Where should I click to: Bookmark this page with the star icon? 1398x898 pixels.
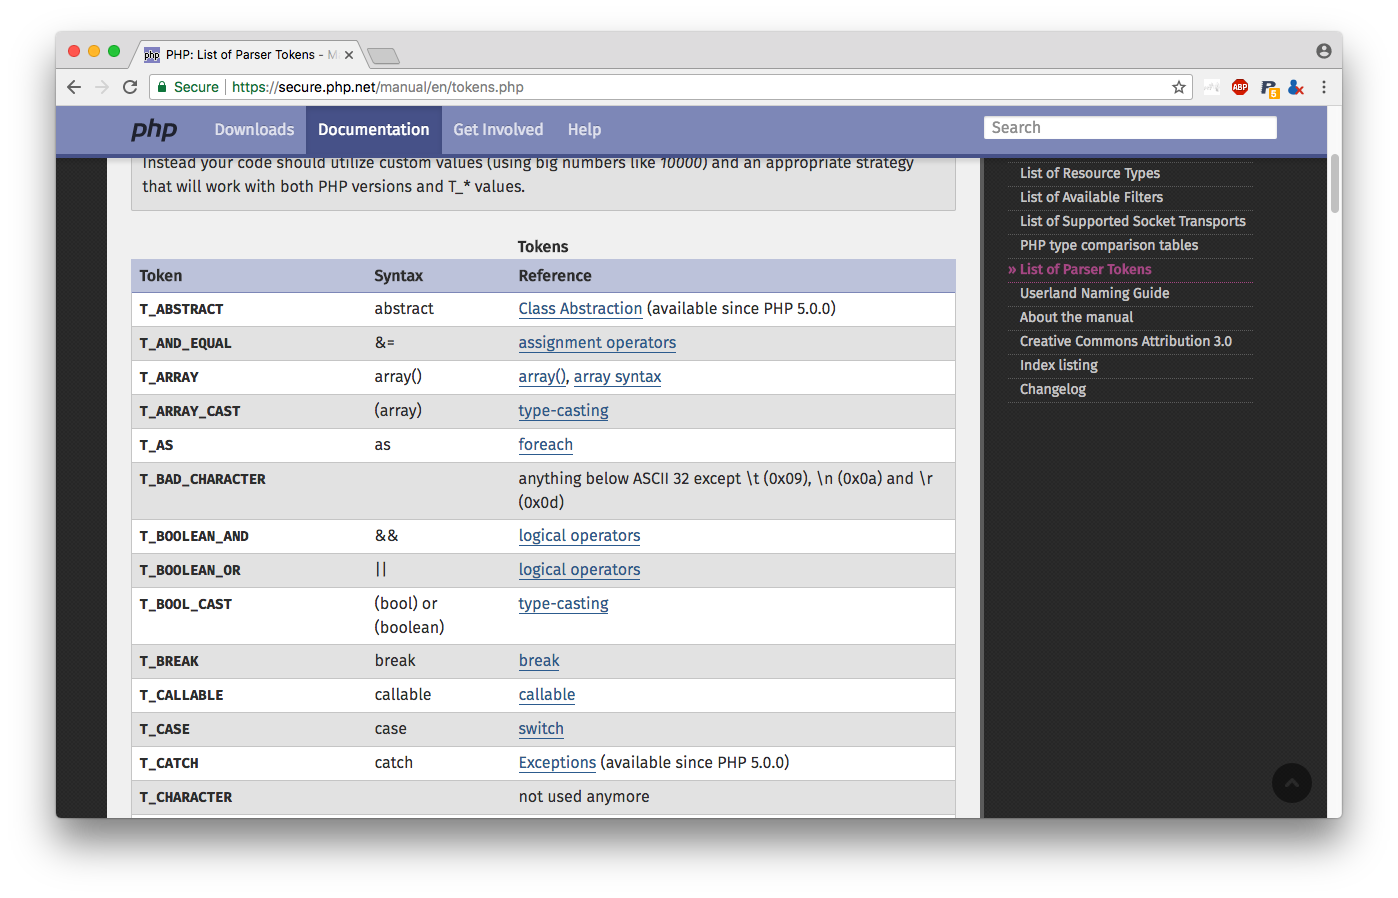[1179, 87]
